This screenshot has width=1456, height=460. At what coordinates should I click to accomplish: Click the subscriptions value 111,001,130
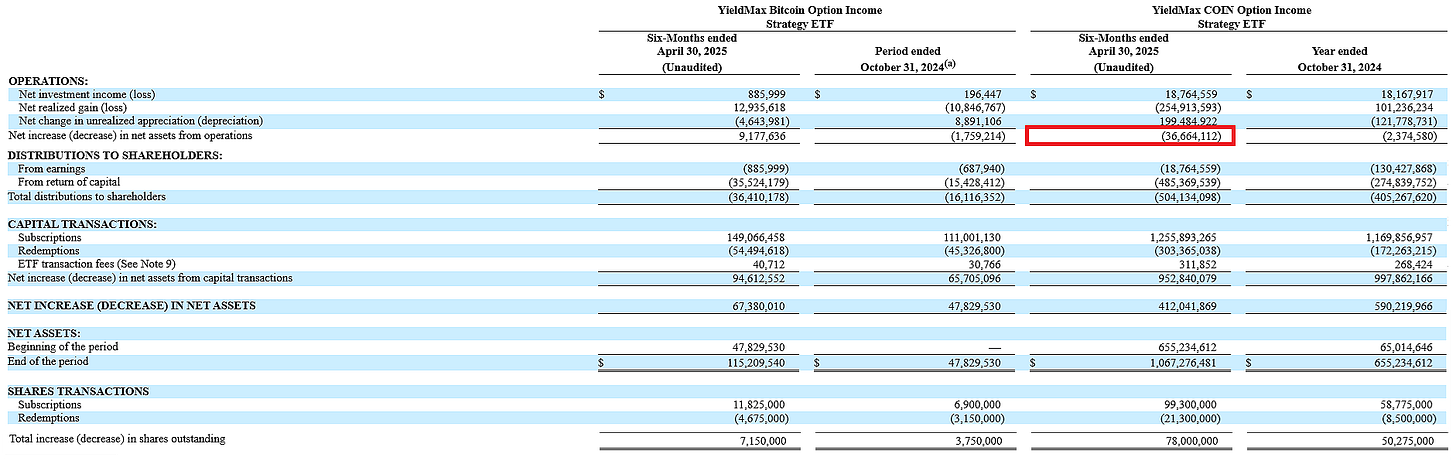click(x=976, y=237)
